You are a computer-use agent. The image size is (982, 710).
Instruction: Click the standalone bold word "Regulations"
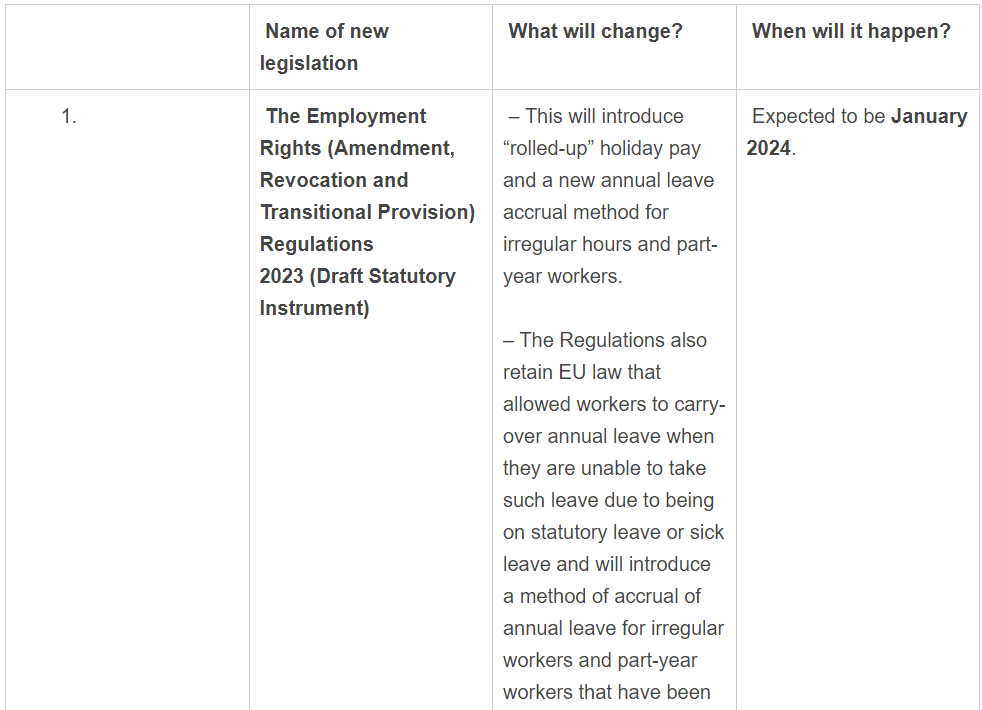pos(316,244)
